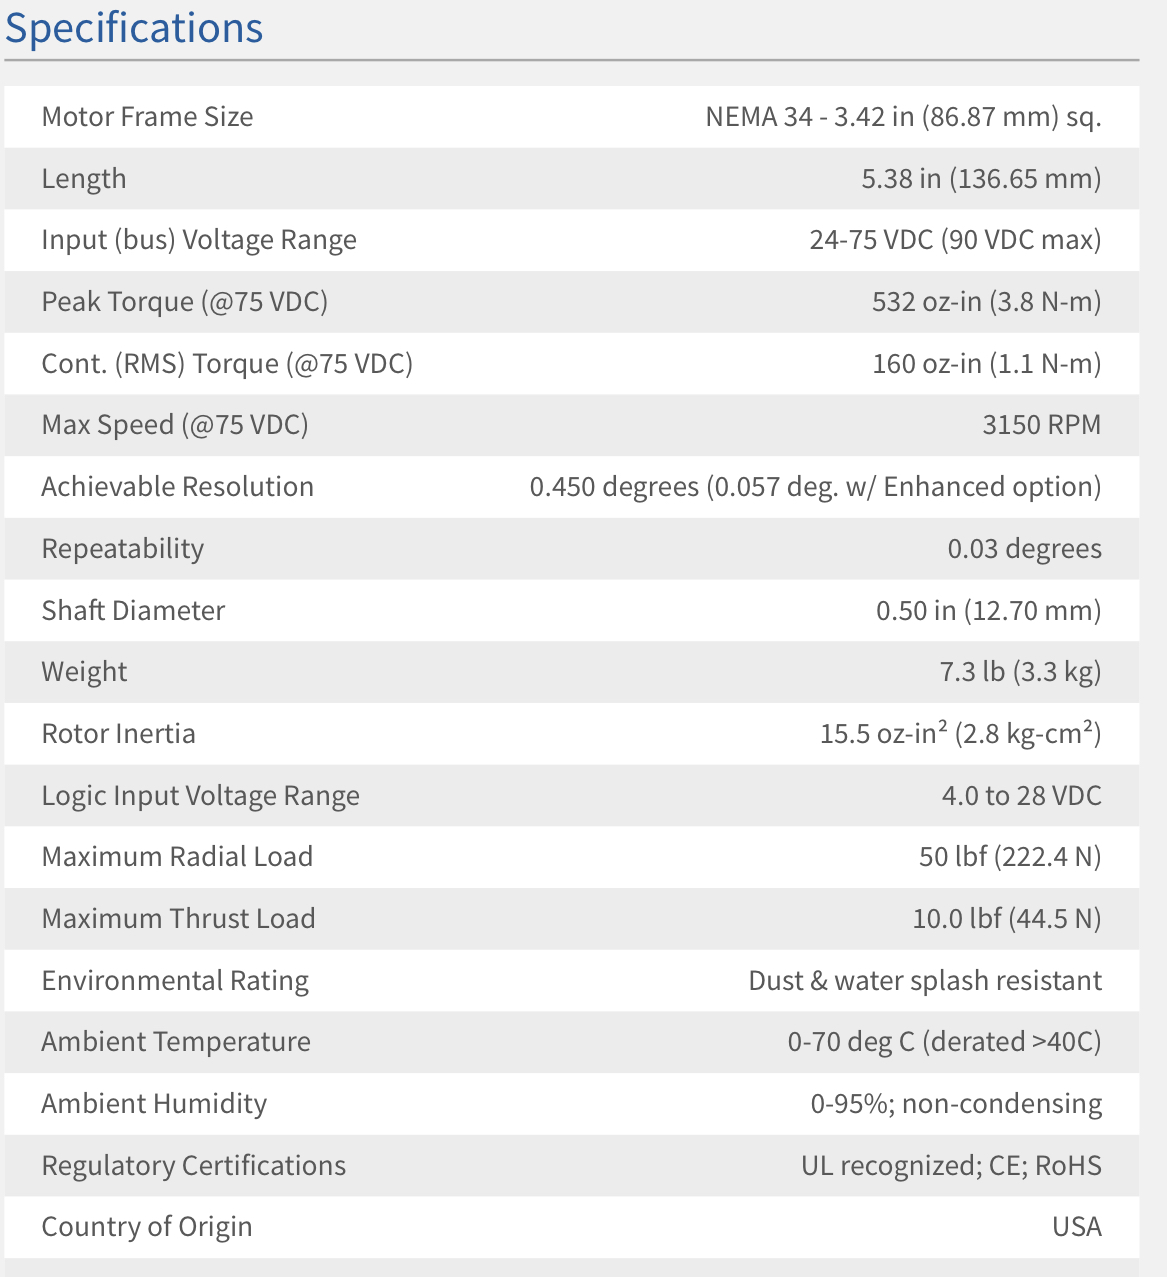Click the 0.03 degrees repeatability value

tap(1023, 549)
